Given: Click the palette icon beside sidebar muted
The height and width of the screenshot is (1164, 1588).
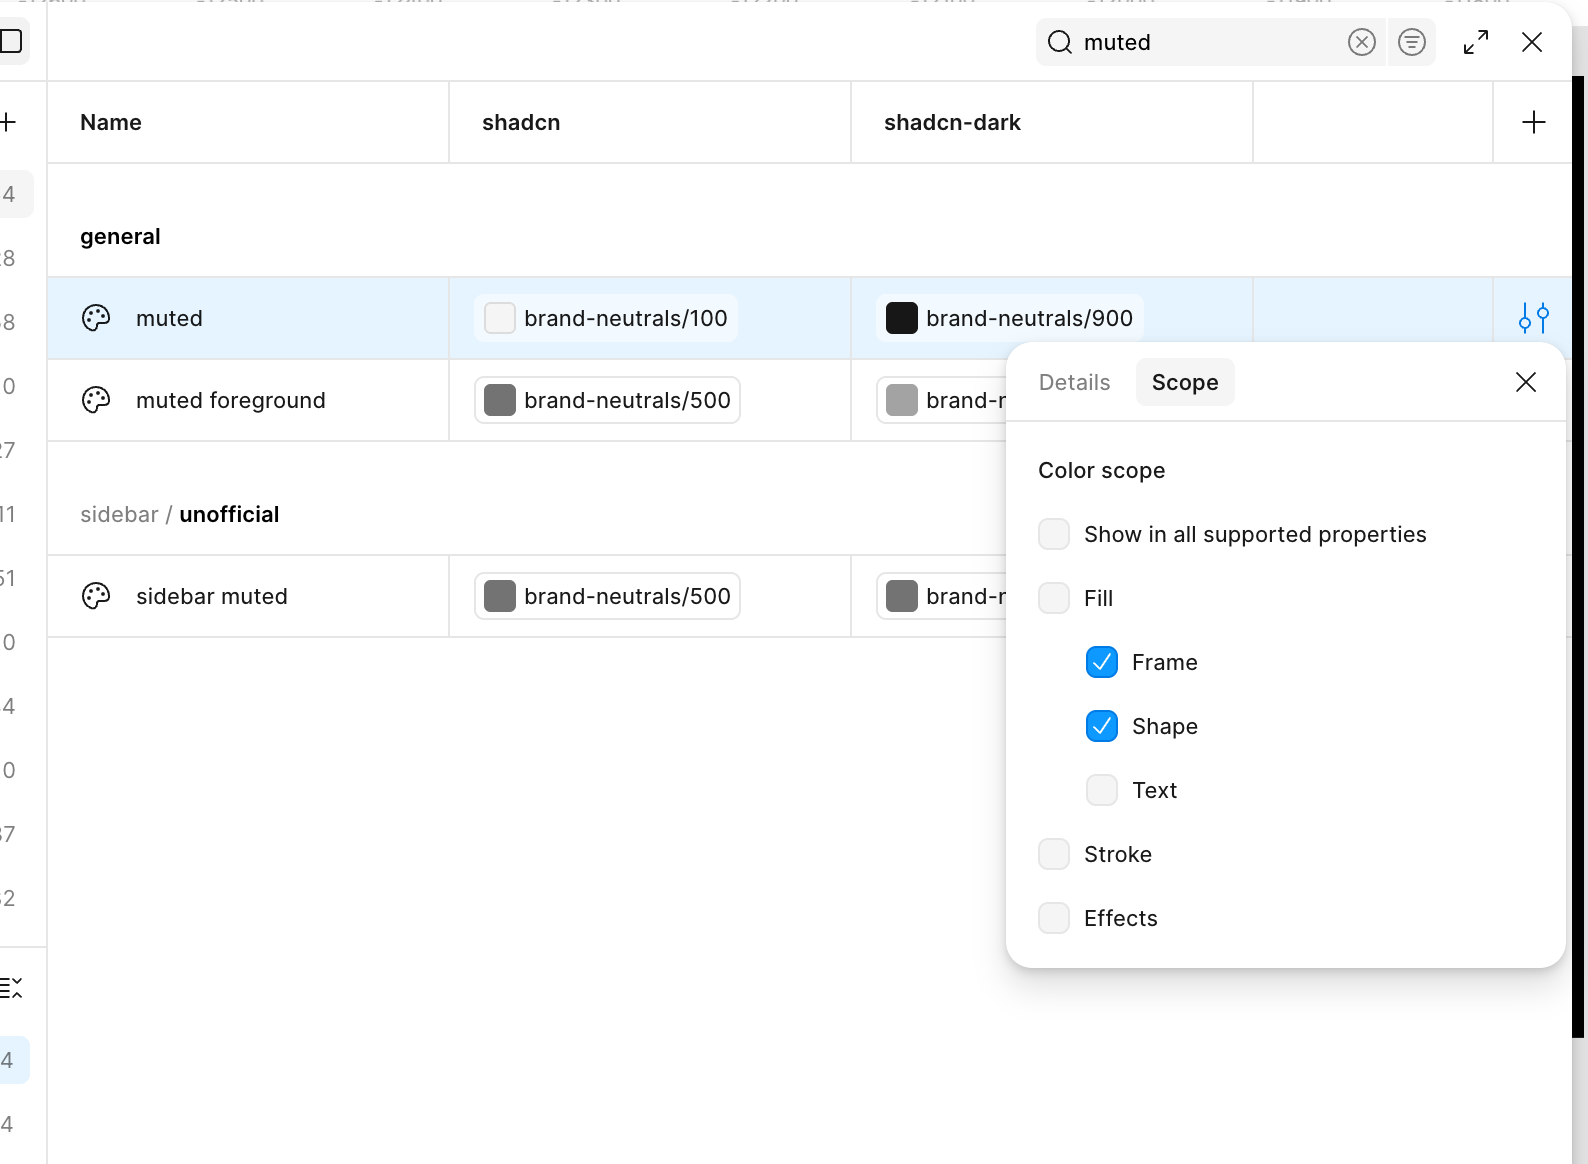Looking at the screenshot, I should [x=96, y=596].
